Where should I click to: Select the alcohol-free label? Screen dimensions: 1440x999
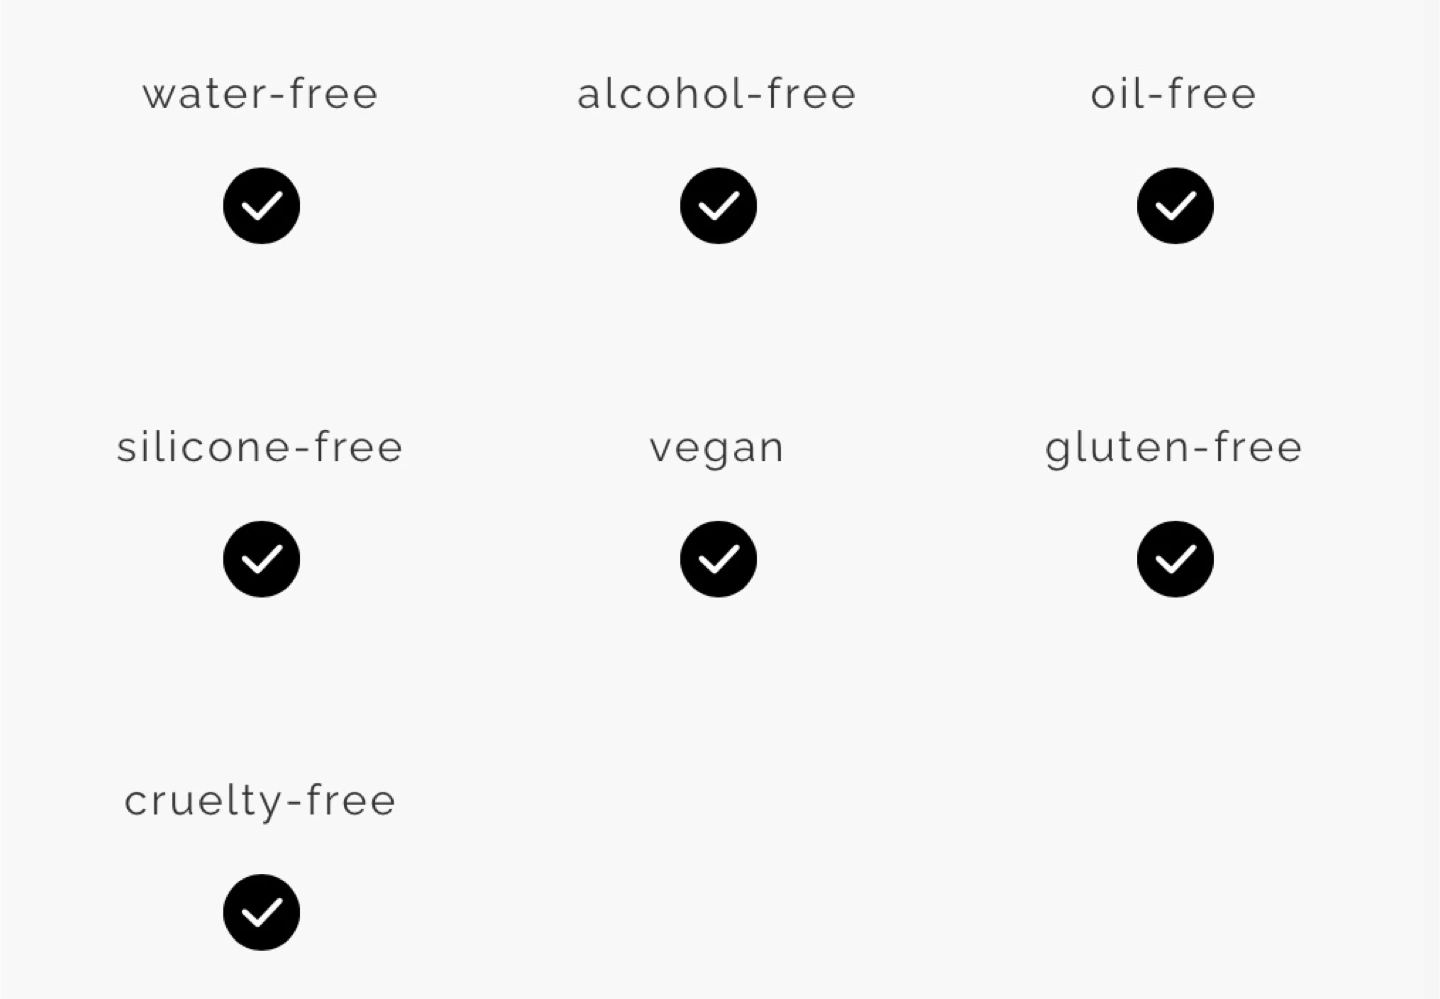pos(717,94)
